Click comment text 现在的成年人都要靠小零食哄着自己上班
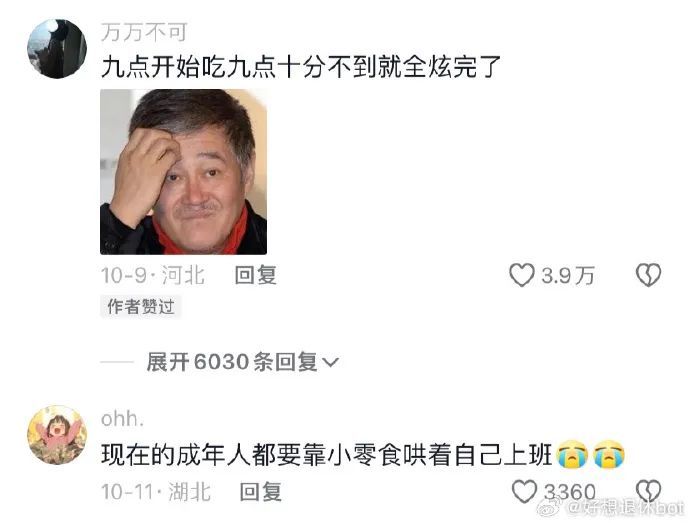The width and height of the screenshot is (690, 523). pyautogui.click(x=327, y=455)
